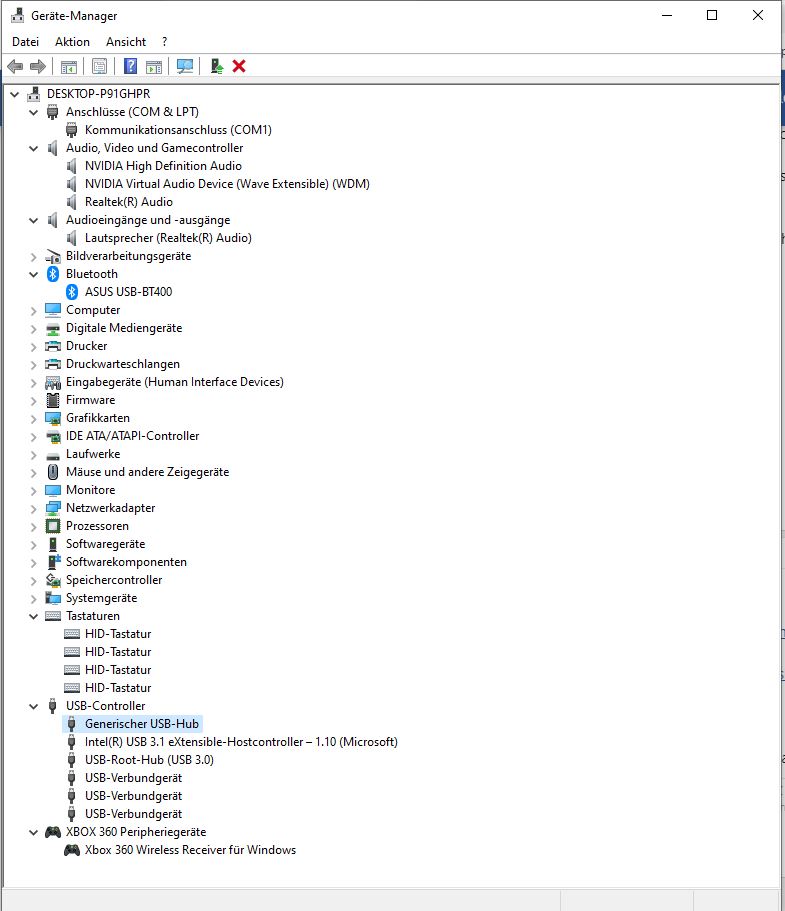
Task: Select NVIDIA Virtual Audio Device (WDM)
Action: coord(227,184)
